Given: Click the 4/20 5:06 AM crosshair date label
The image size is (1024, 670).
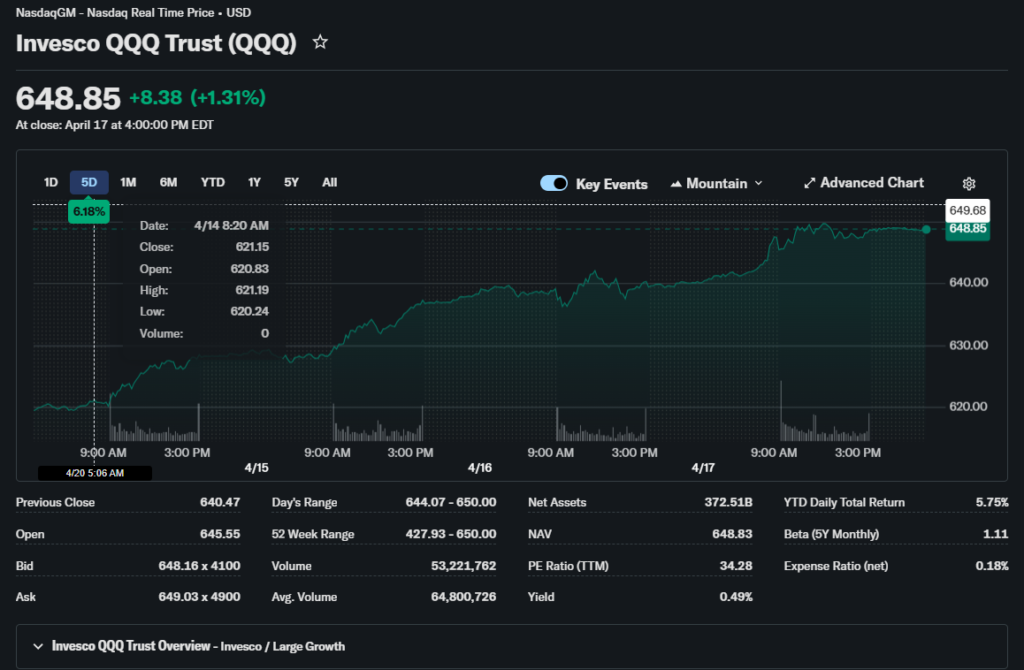Looking at the screenshot, I should click(x=95, y=473).
